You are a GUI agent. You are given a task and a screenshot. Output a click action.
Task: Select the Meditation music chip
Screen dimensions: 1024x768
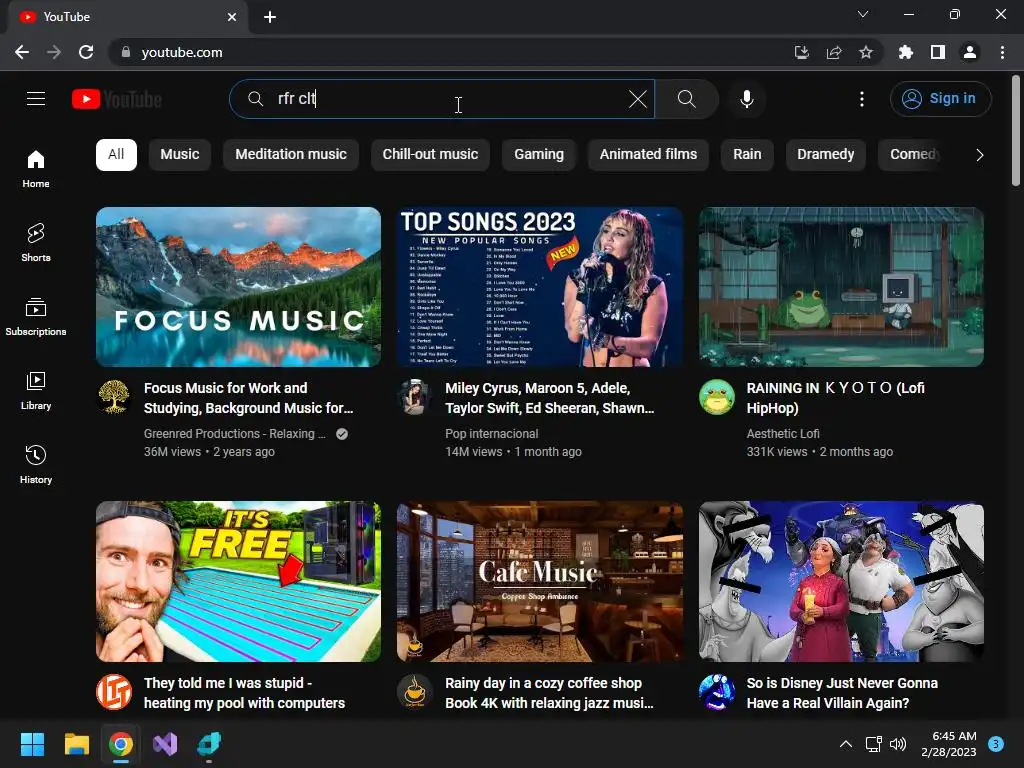[x=291, y=155]
